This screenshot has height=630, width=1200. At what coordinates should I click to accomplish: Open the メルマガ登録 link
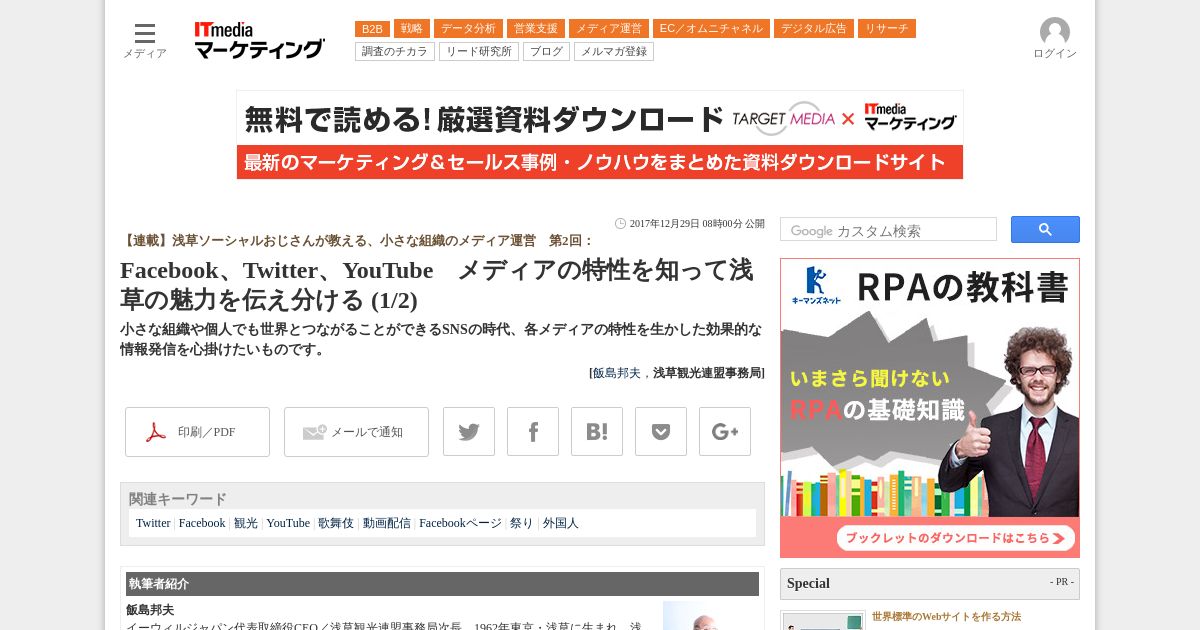pos(614,51)
